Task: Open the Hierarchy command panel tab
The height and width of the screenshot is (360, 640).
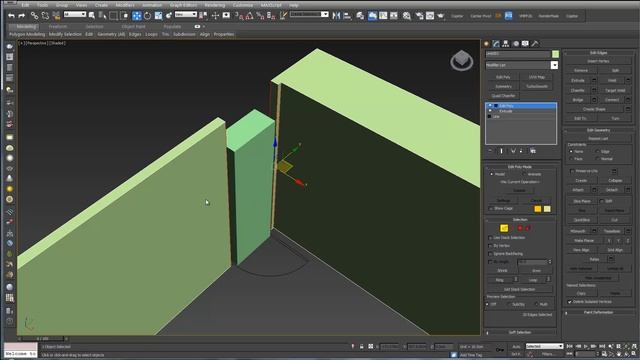Action: click(506, 44)
